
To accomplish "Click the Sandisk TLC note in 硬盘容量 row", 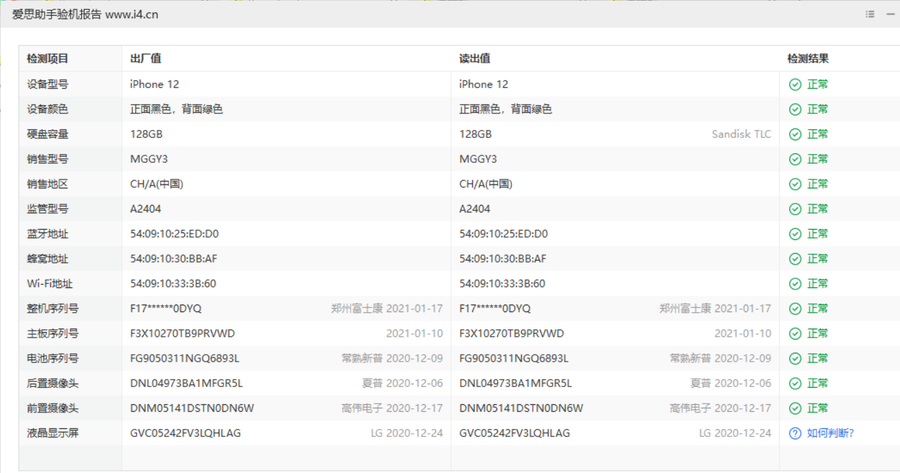I will pos(741,134).
